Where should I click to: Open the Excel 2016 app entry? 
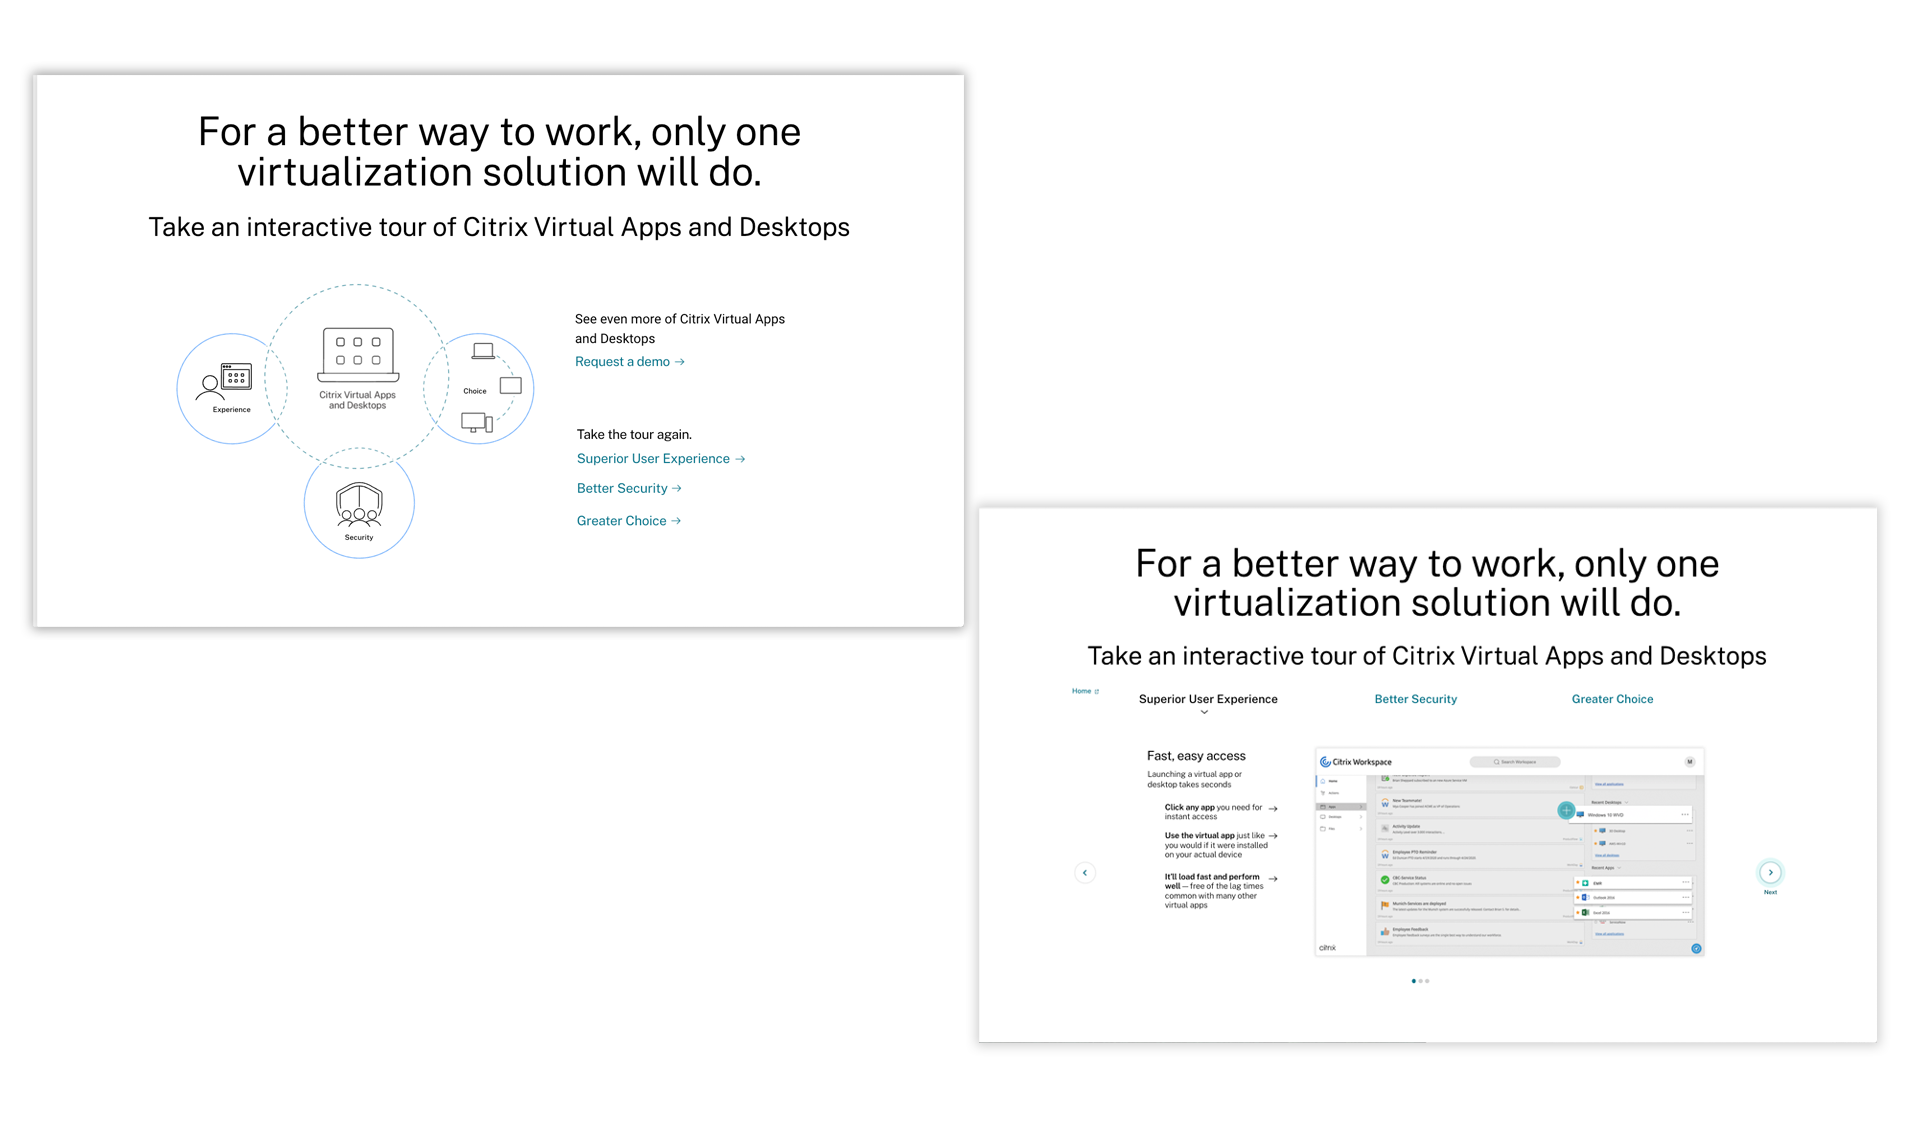pyautogui.click(x=1634, y=913)
